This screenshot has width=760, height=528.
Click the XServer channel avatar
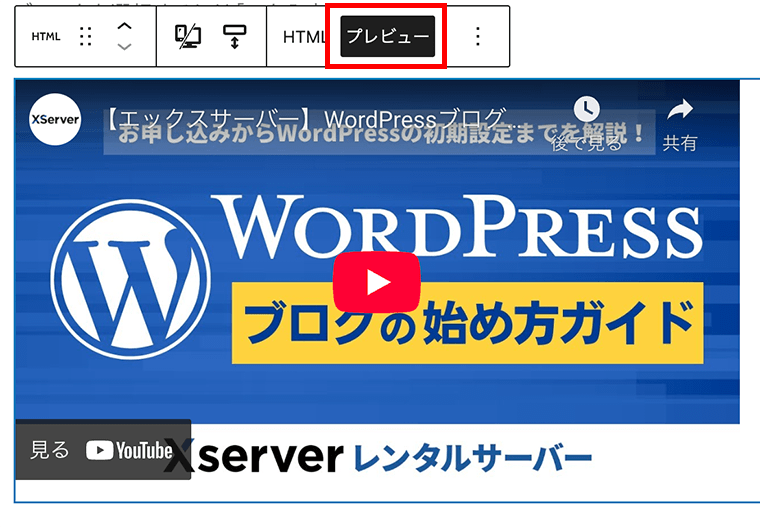pos(55,119)
